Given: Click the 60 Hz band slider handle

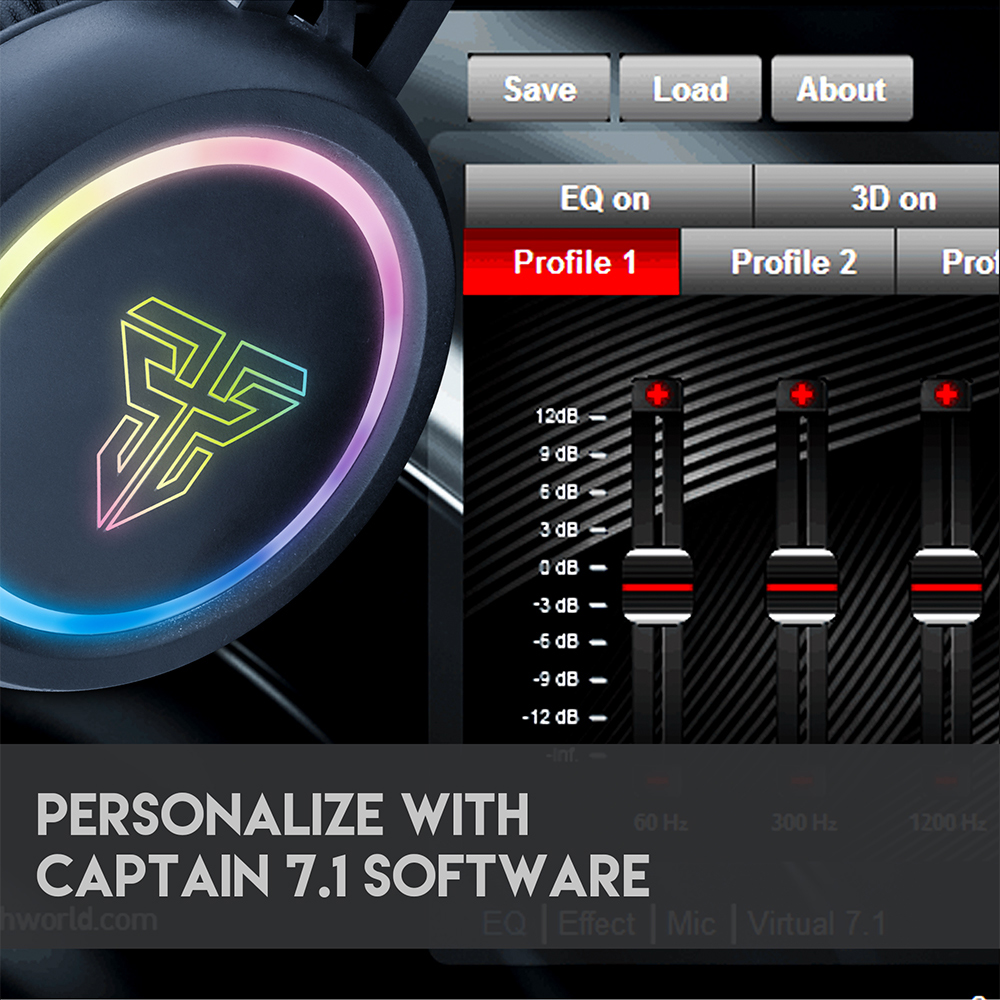Looking at the screenshot, I should point(657,586).
